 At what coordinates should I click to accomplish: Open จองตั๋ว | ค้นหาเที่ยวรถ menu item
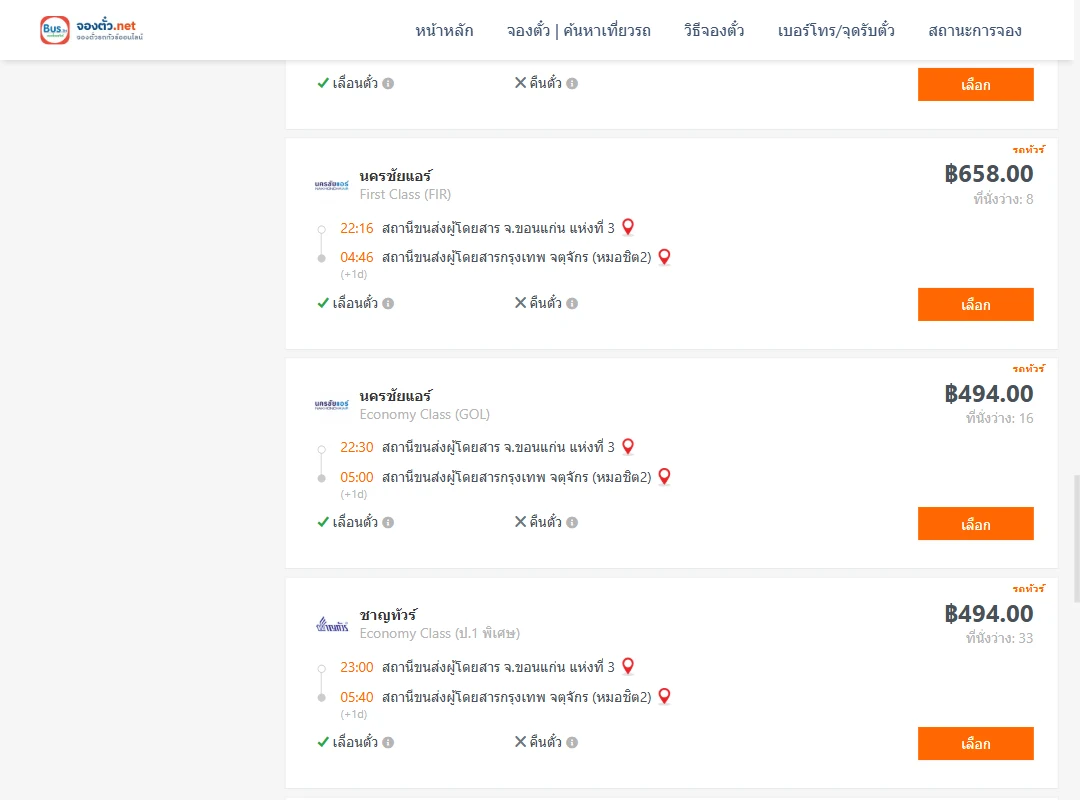pyautogui.click(x=579, y=30)
